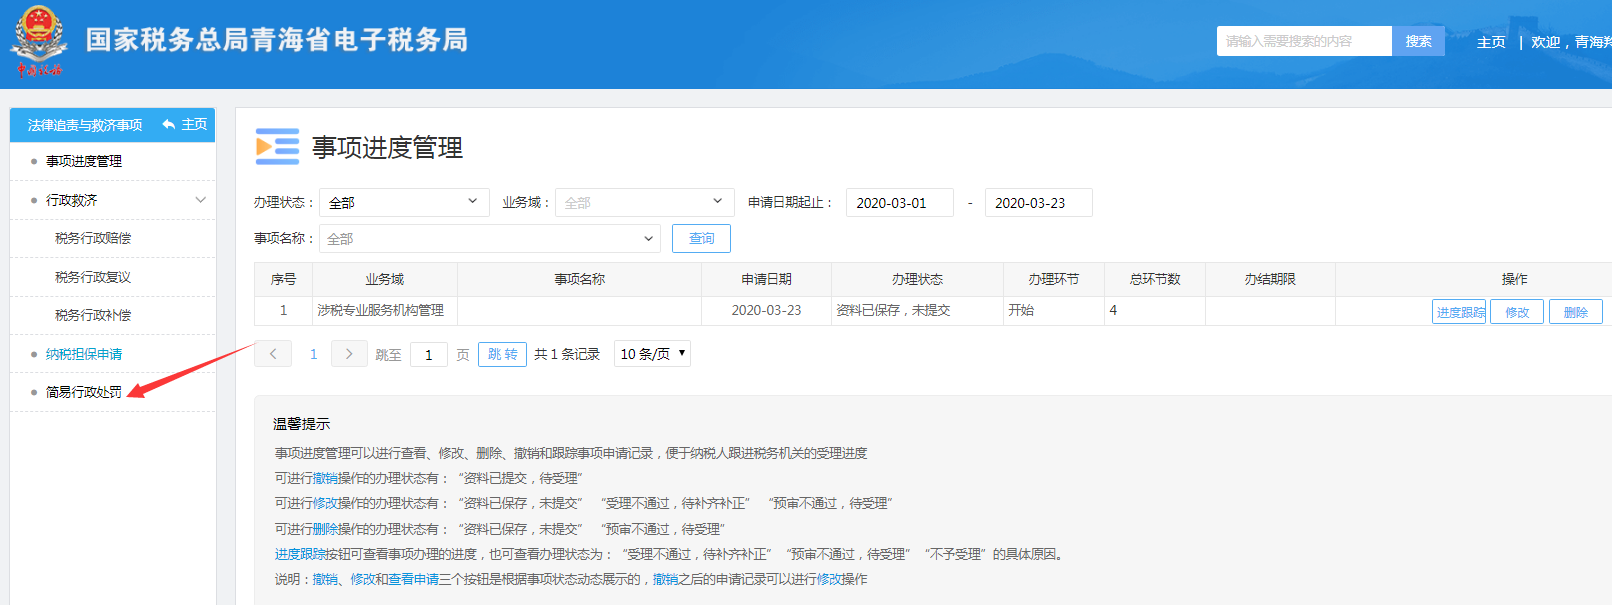This screenshot has width=1612, height=605.
Task: Click 事项名称 column header
Action: [580, 279]
